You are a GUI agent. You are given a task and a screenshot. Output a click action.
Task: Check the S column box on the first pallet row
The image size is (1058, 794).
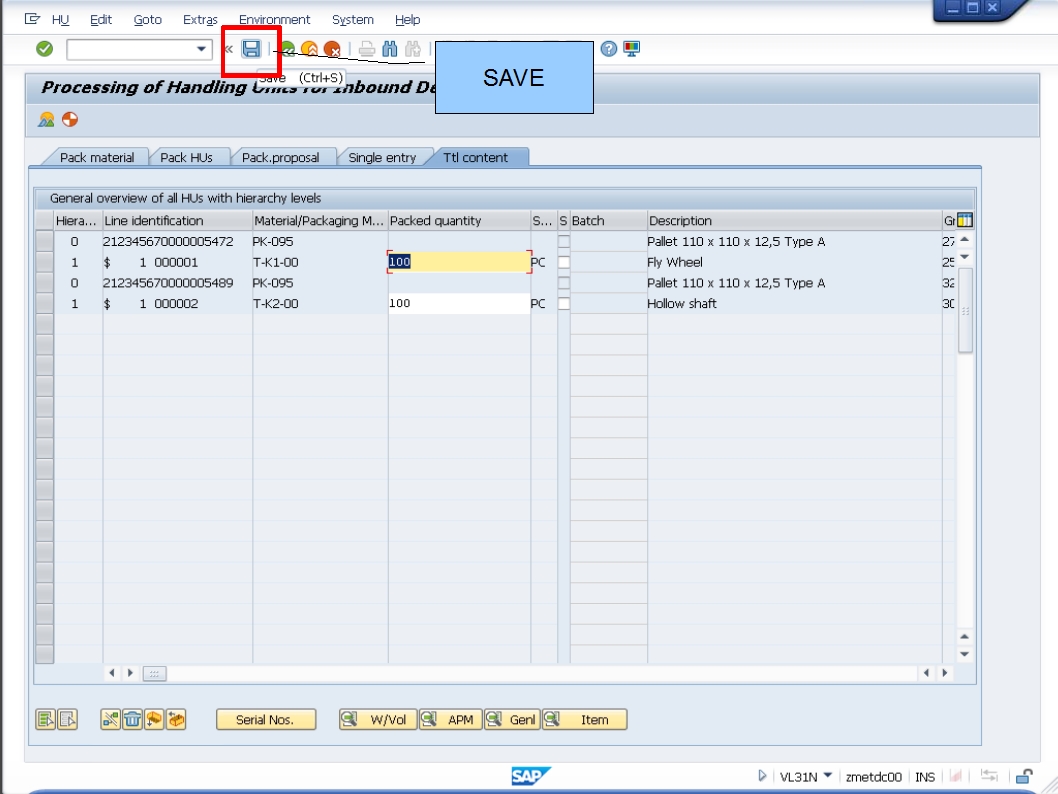563,240
